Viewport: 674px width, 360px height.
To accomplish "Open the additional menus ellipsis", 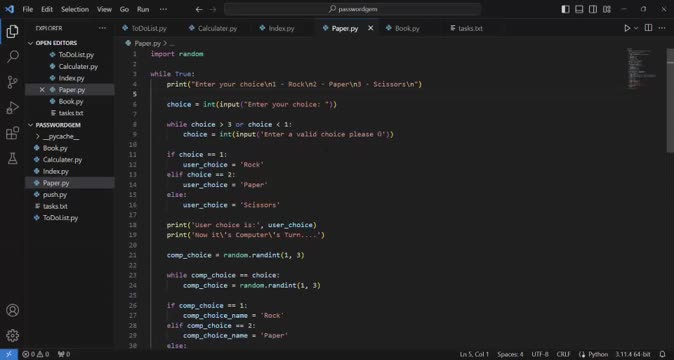I will (x=163, y=9).
